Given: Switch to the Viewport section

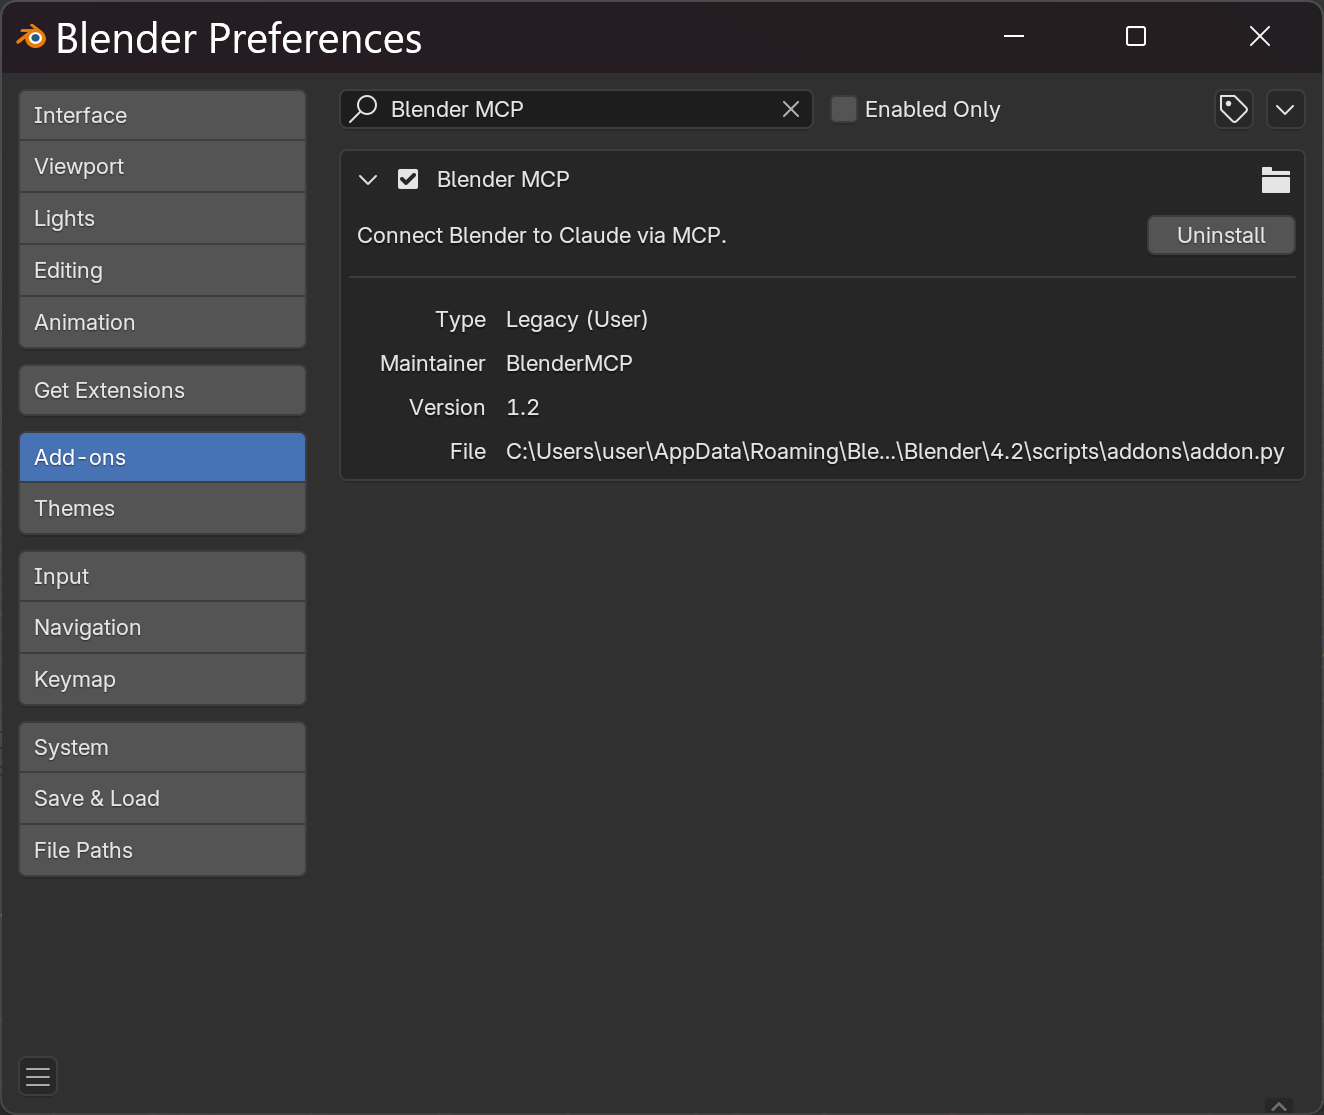Looking at the screenshot, I should coord(162,166).
